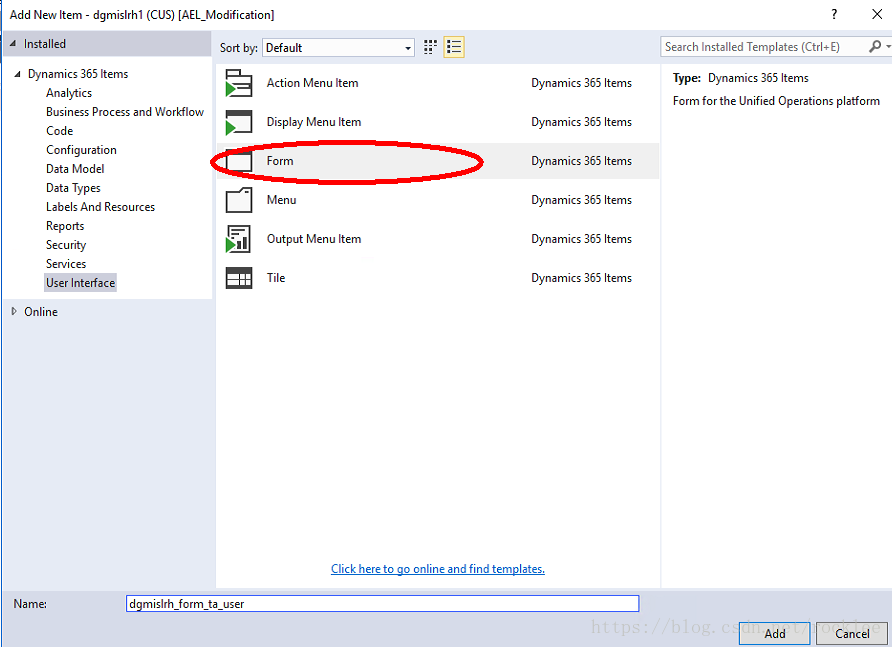The image size is (892, 647).
Task: Close the Add New Item dialog
Action: pos(877,14)
